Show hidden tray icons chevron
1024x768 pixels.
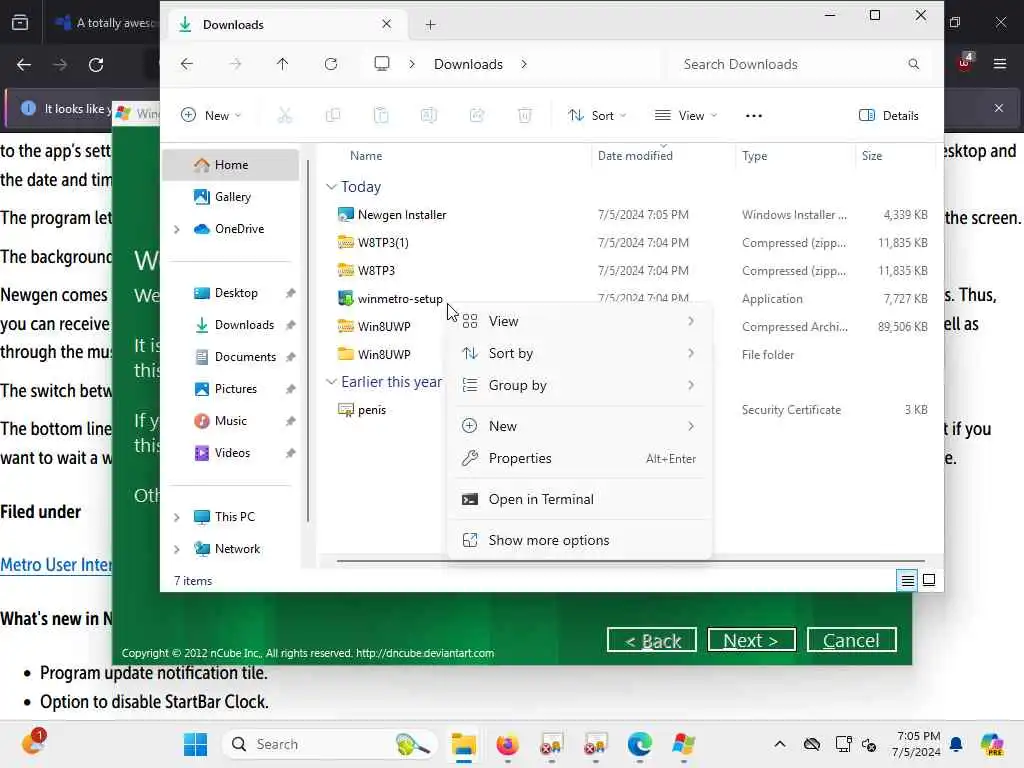(x=780, y=744)
